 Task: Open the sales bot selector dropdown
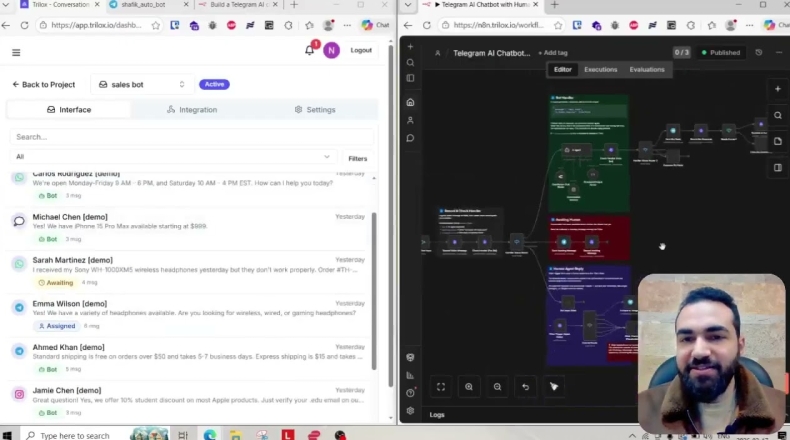click(142, 85)
